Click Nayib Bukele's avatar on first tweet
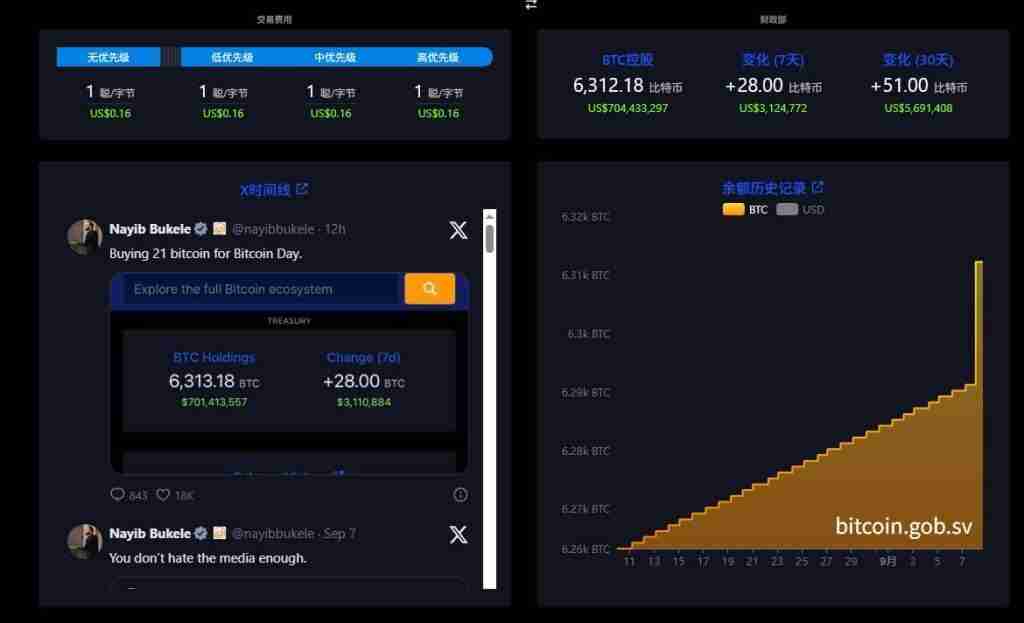Screen dimensions: 1024x623 85,237
